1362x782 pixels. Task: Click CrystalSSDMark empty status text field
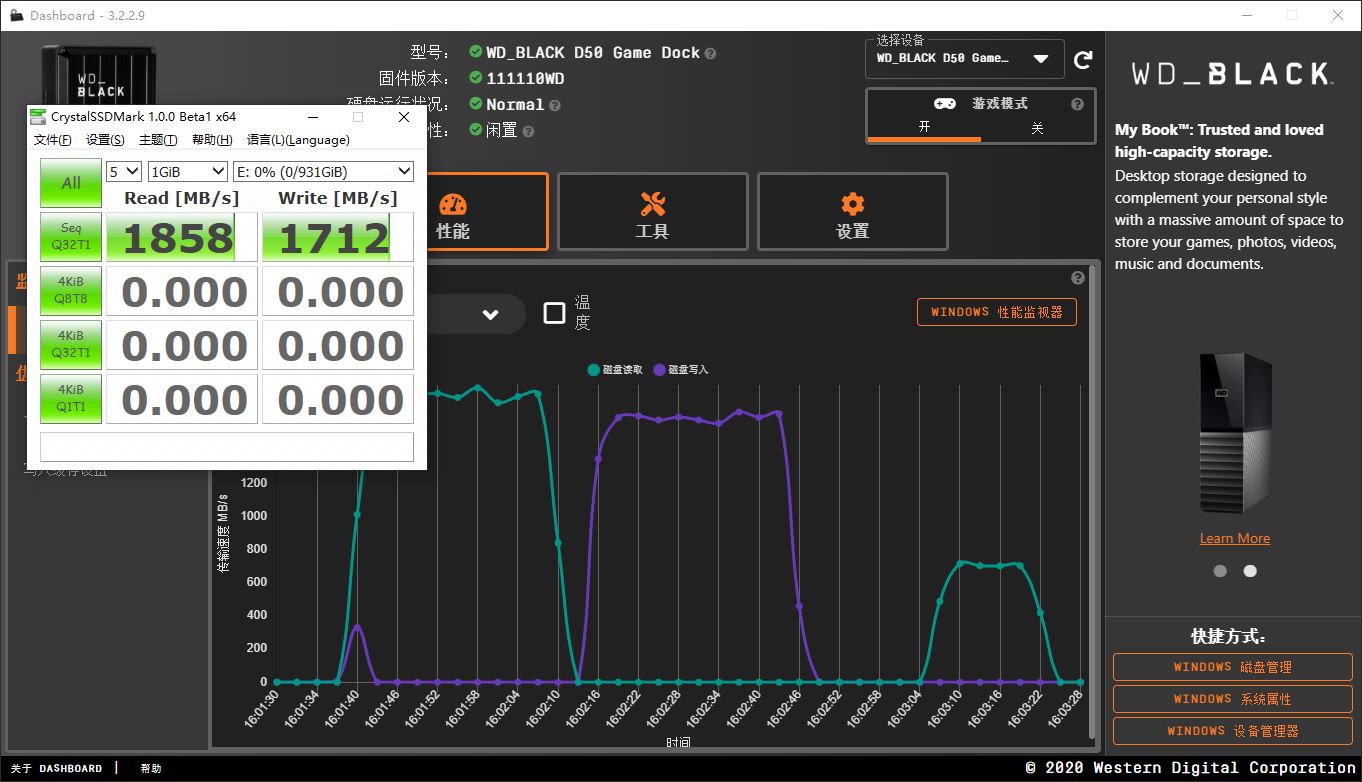coord(227,446)
